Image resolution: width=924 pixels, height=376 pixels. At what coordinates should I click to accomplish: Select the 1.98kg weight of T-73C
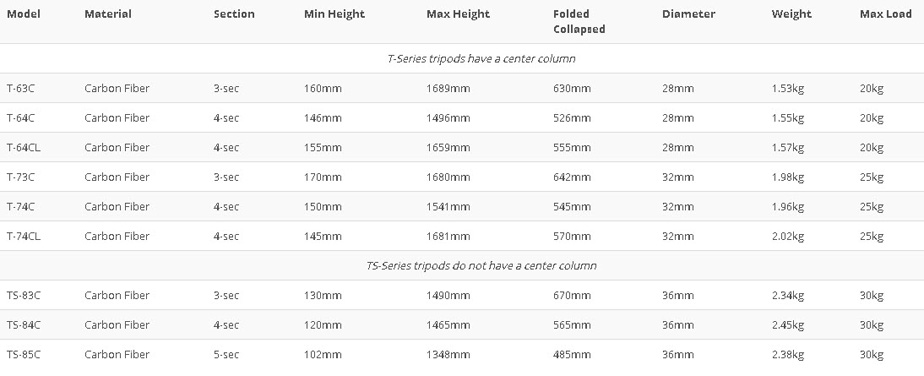tap(788, 177)
